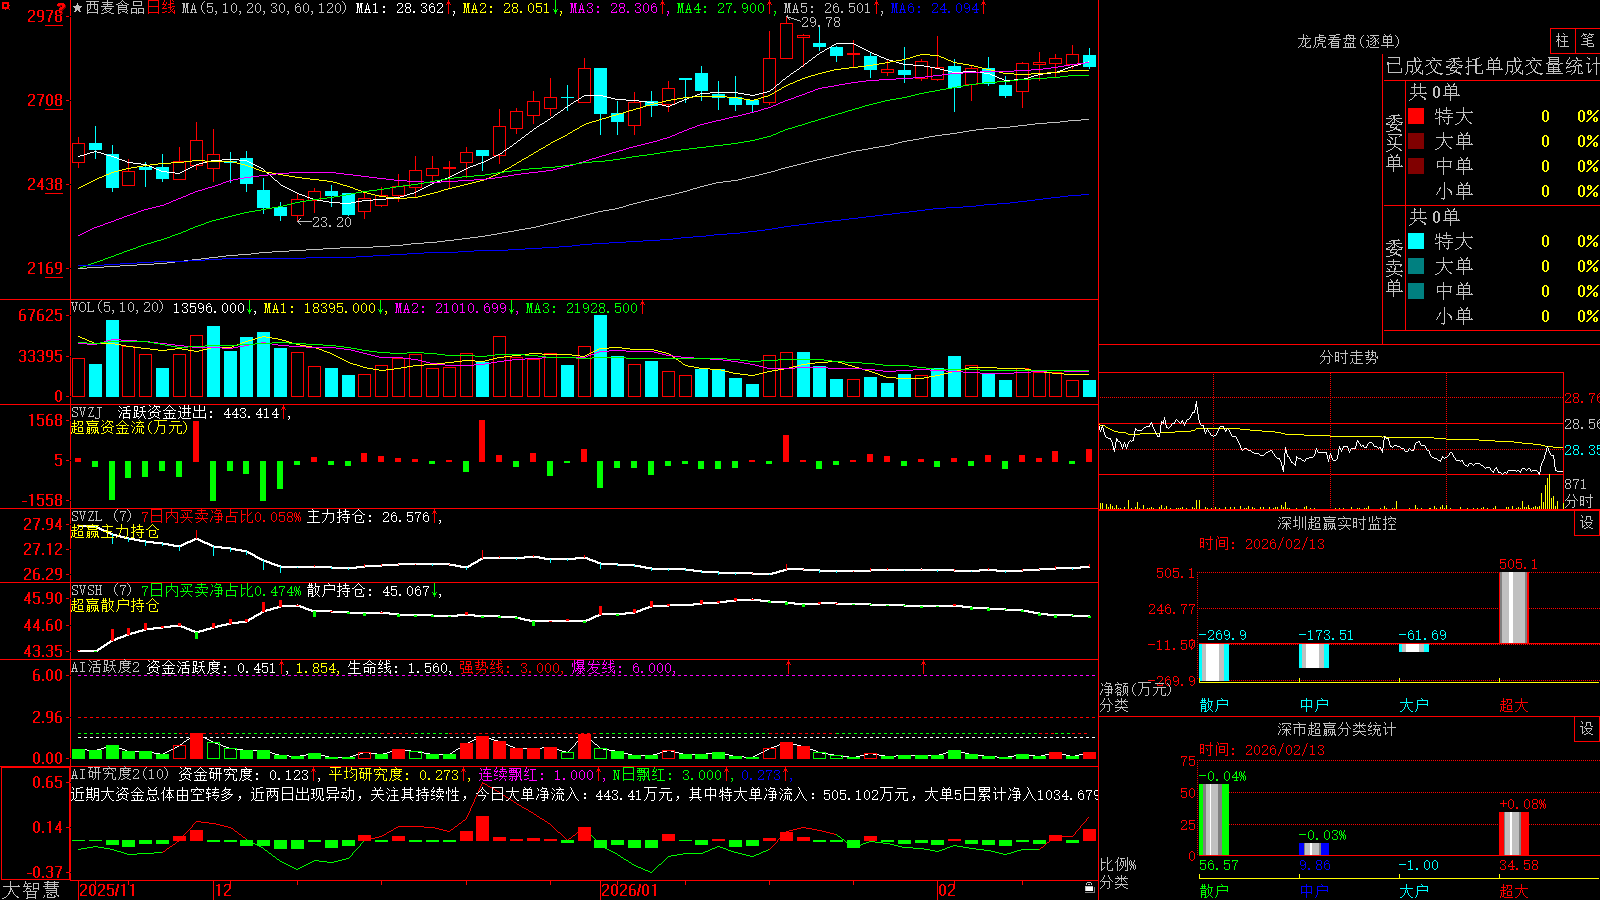Click the SVZJ 活跃资金进出 indicator label
The image size is (1600, 900).
[141, 413]
